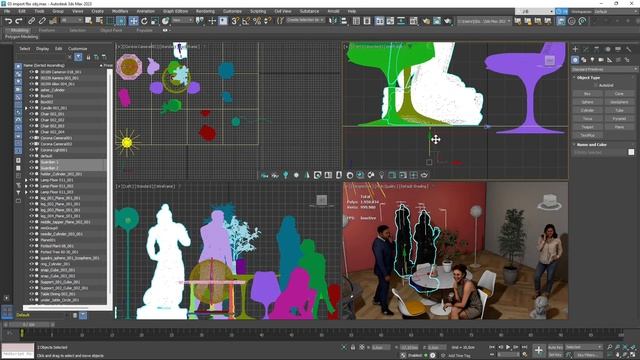The width and height of the screenshot is (640, 360).
Task: Click the Teapot primitive button
Action: (x=587, y=127)
